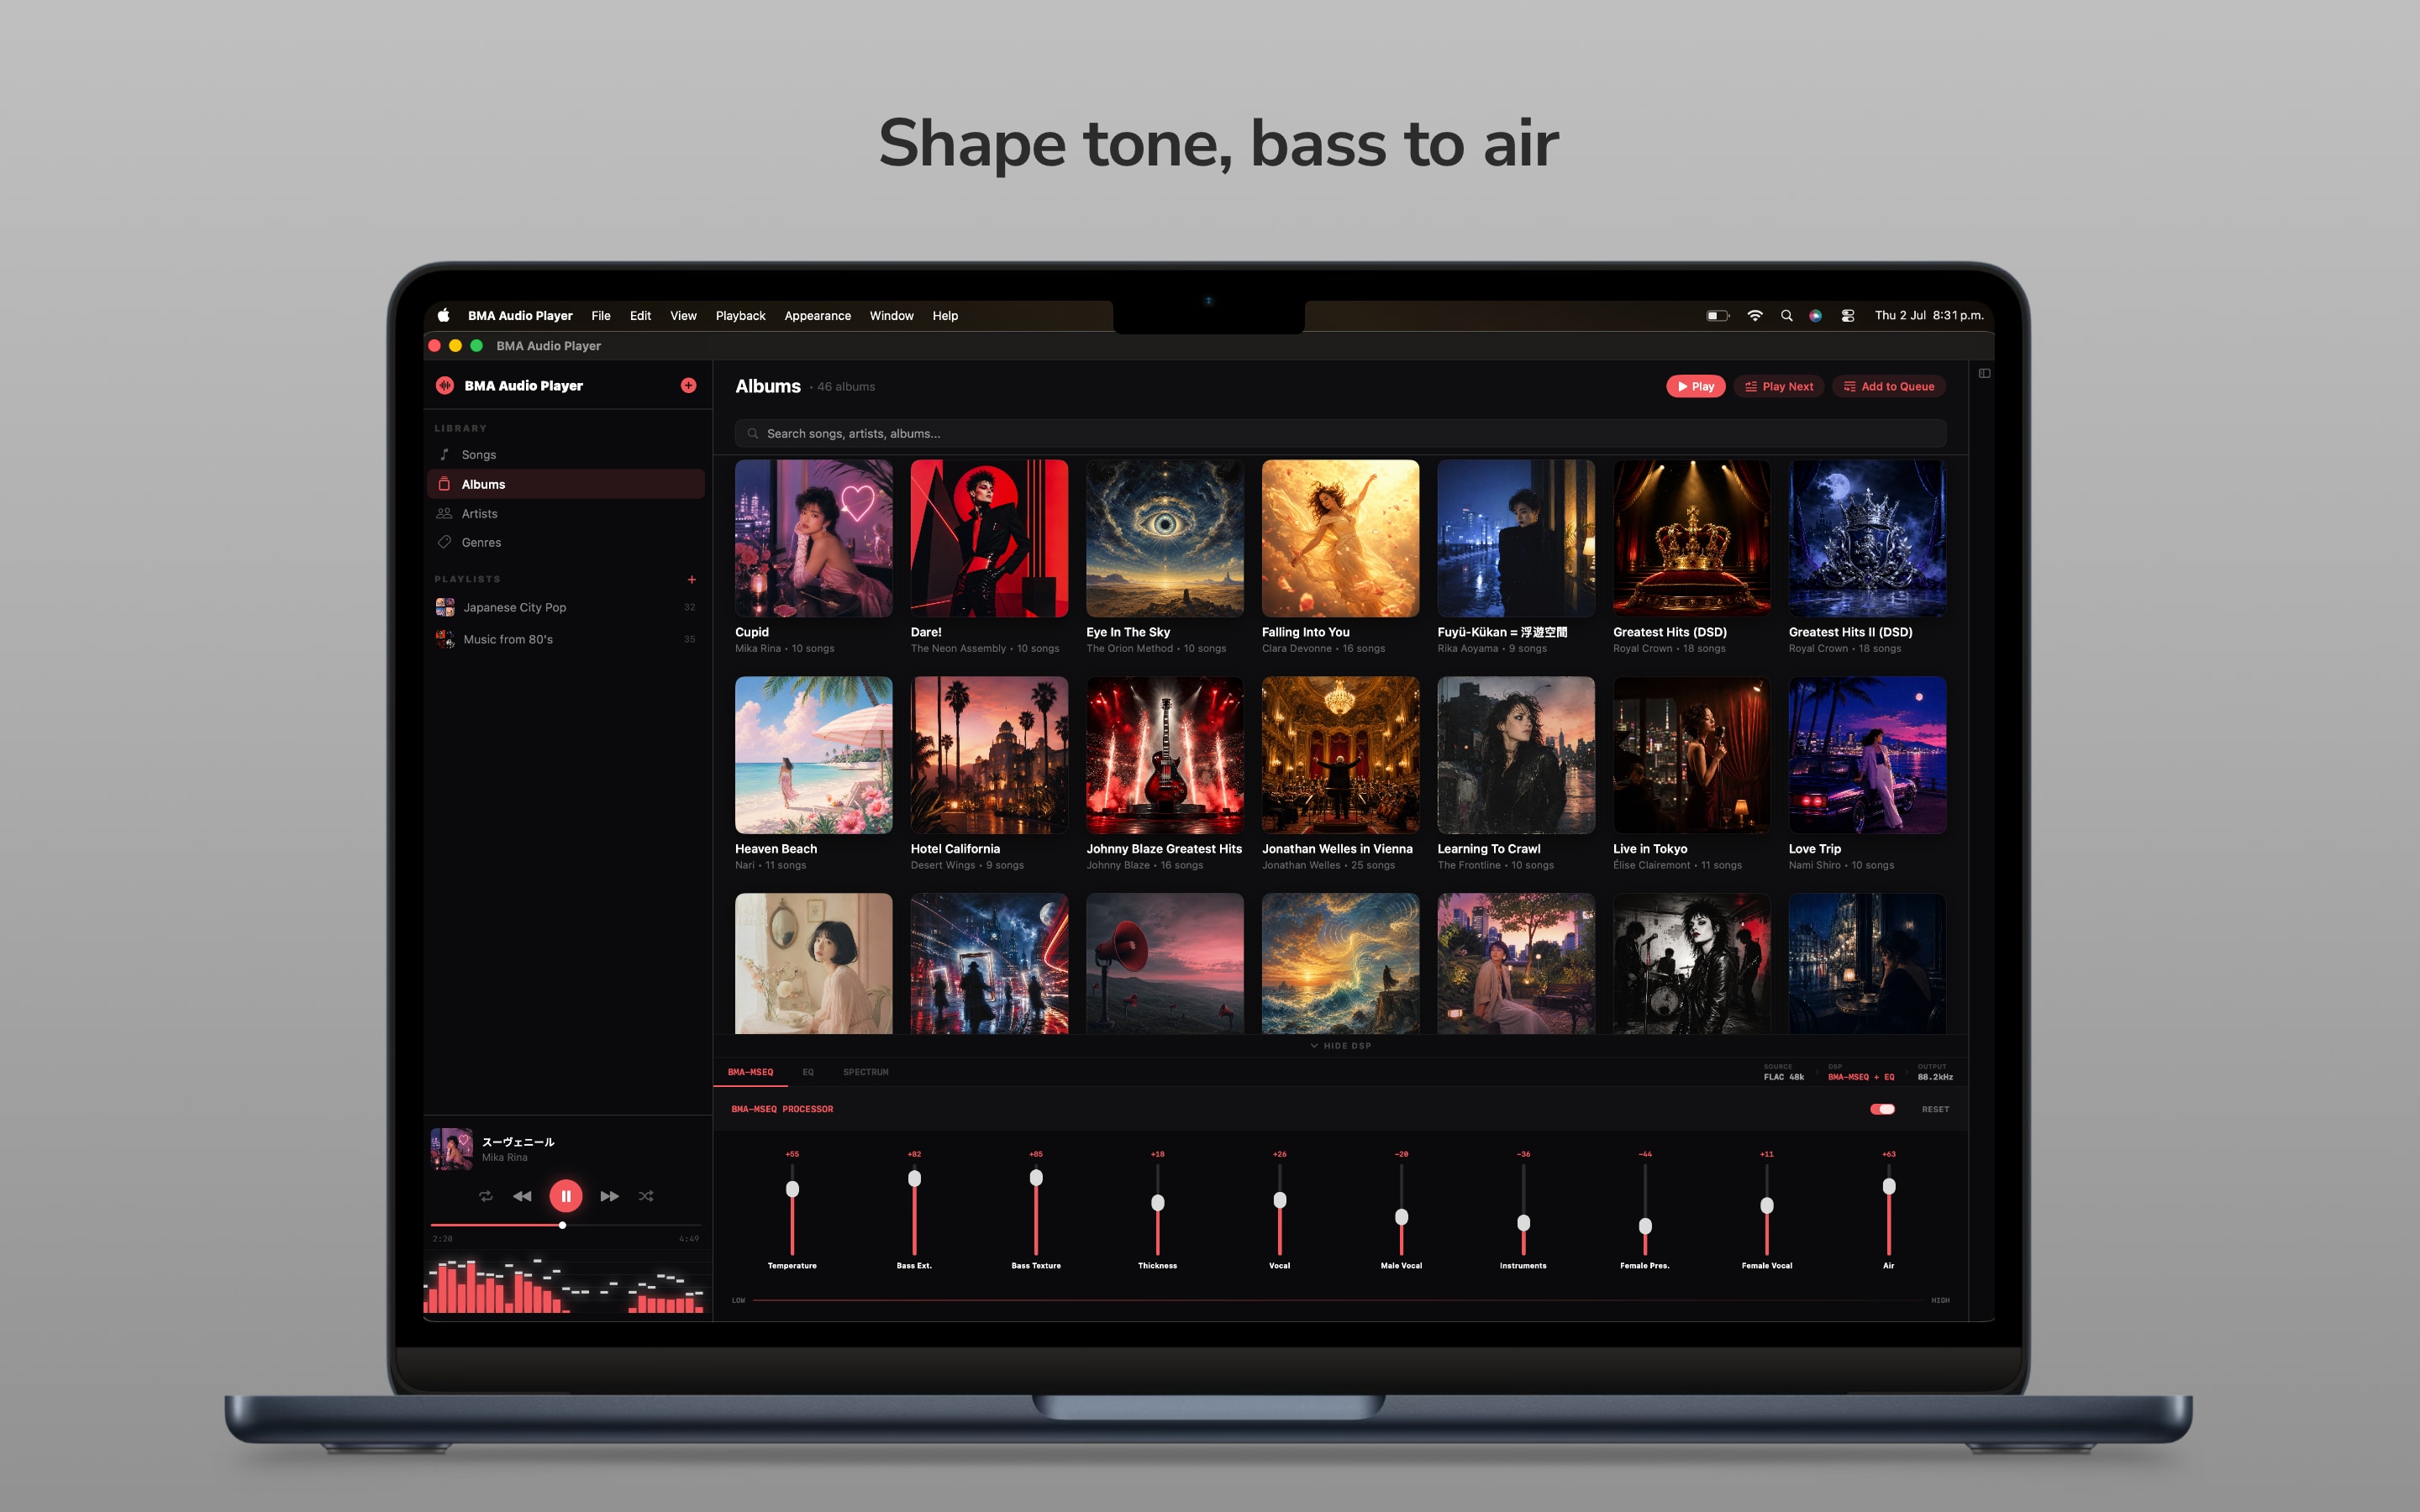Screen dimensions: 2420x1512
Task: Disable the BMA-MSEQ processor switch
Action: click(x=1882, y=1109)
